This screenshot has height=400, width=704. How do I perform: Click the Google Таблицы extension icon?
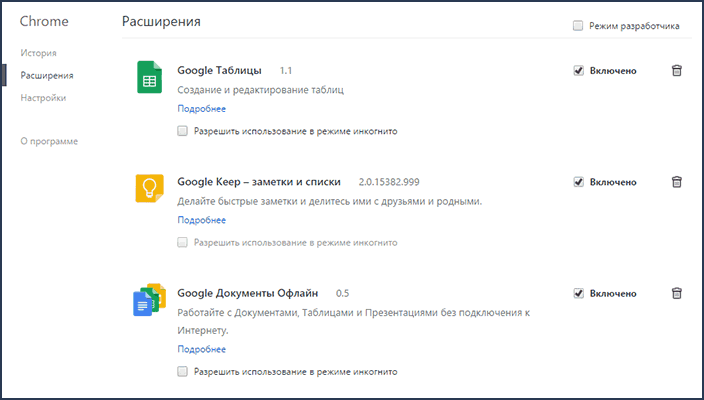[149, 78]
